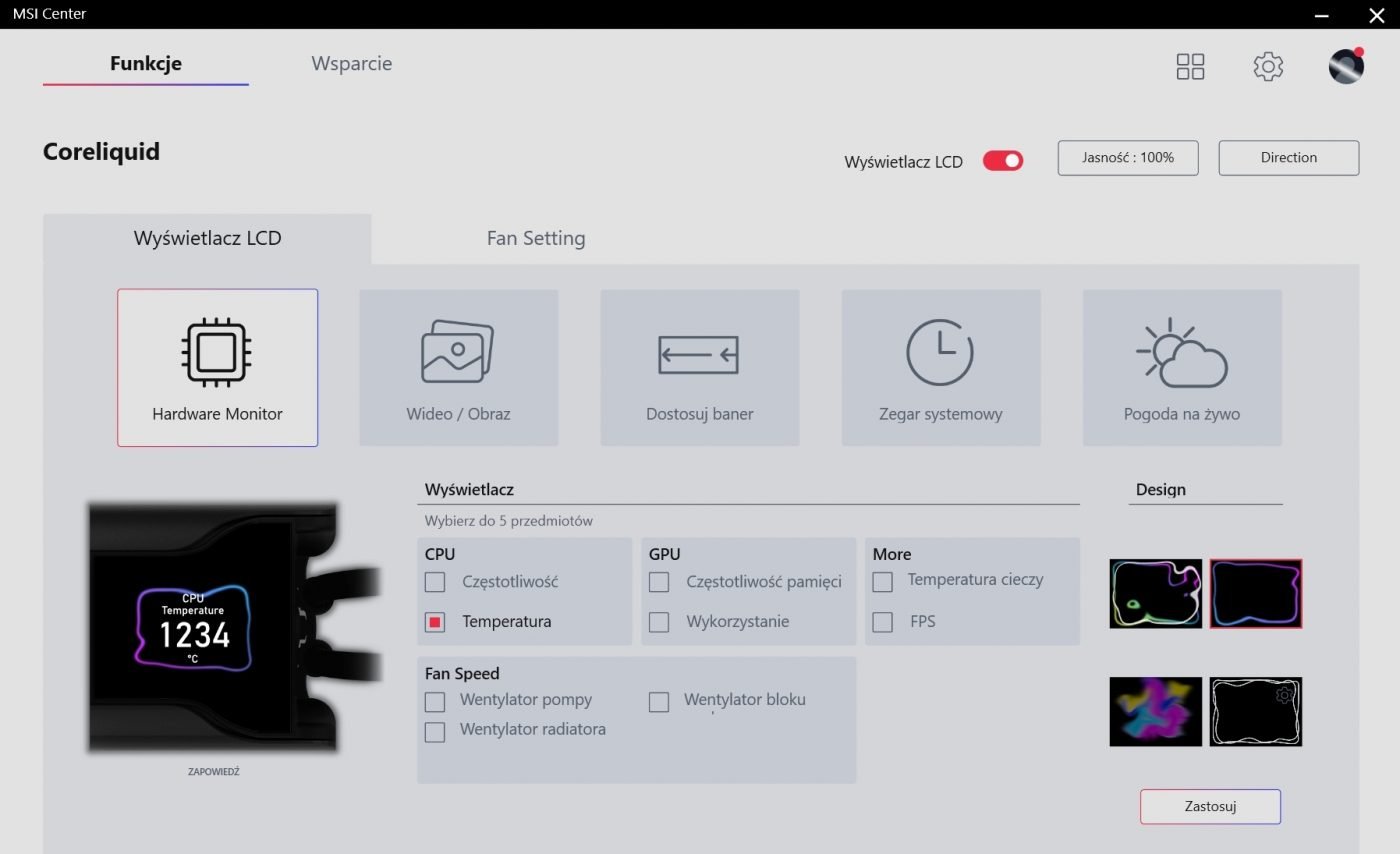Enable GPU Wykorzystanie checkbox
1400x854 pixels.
point(658,621)
